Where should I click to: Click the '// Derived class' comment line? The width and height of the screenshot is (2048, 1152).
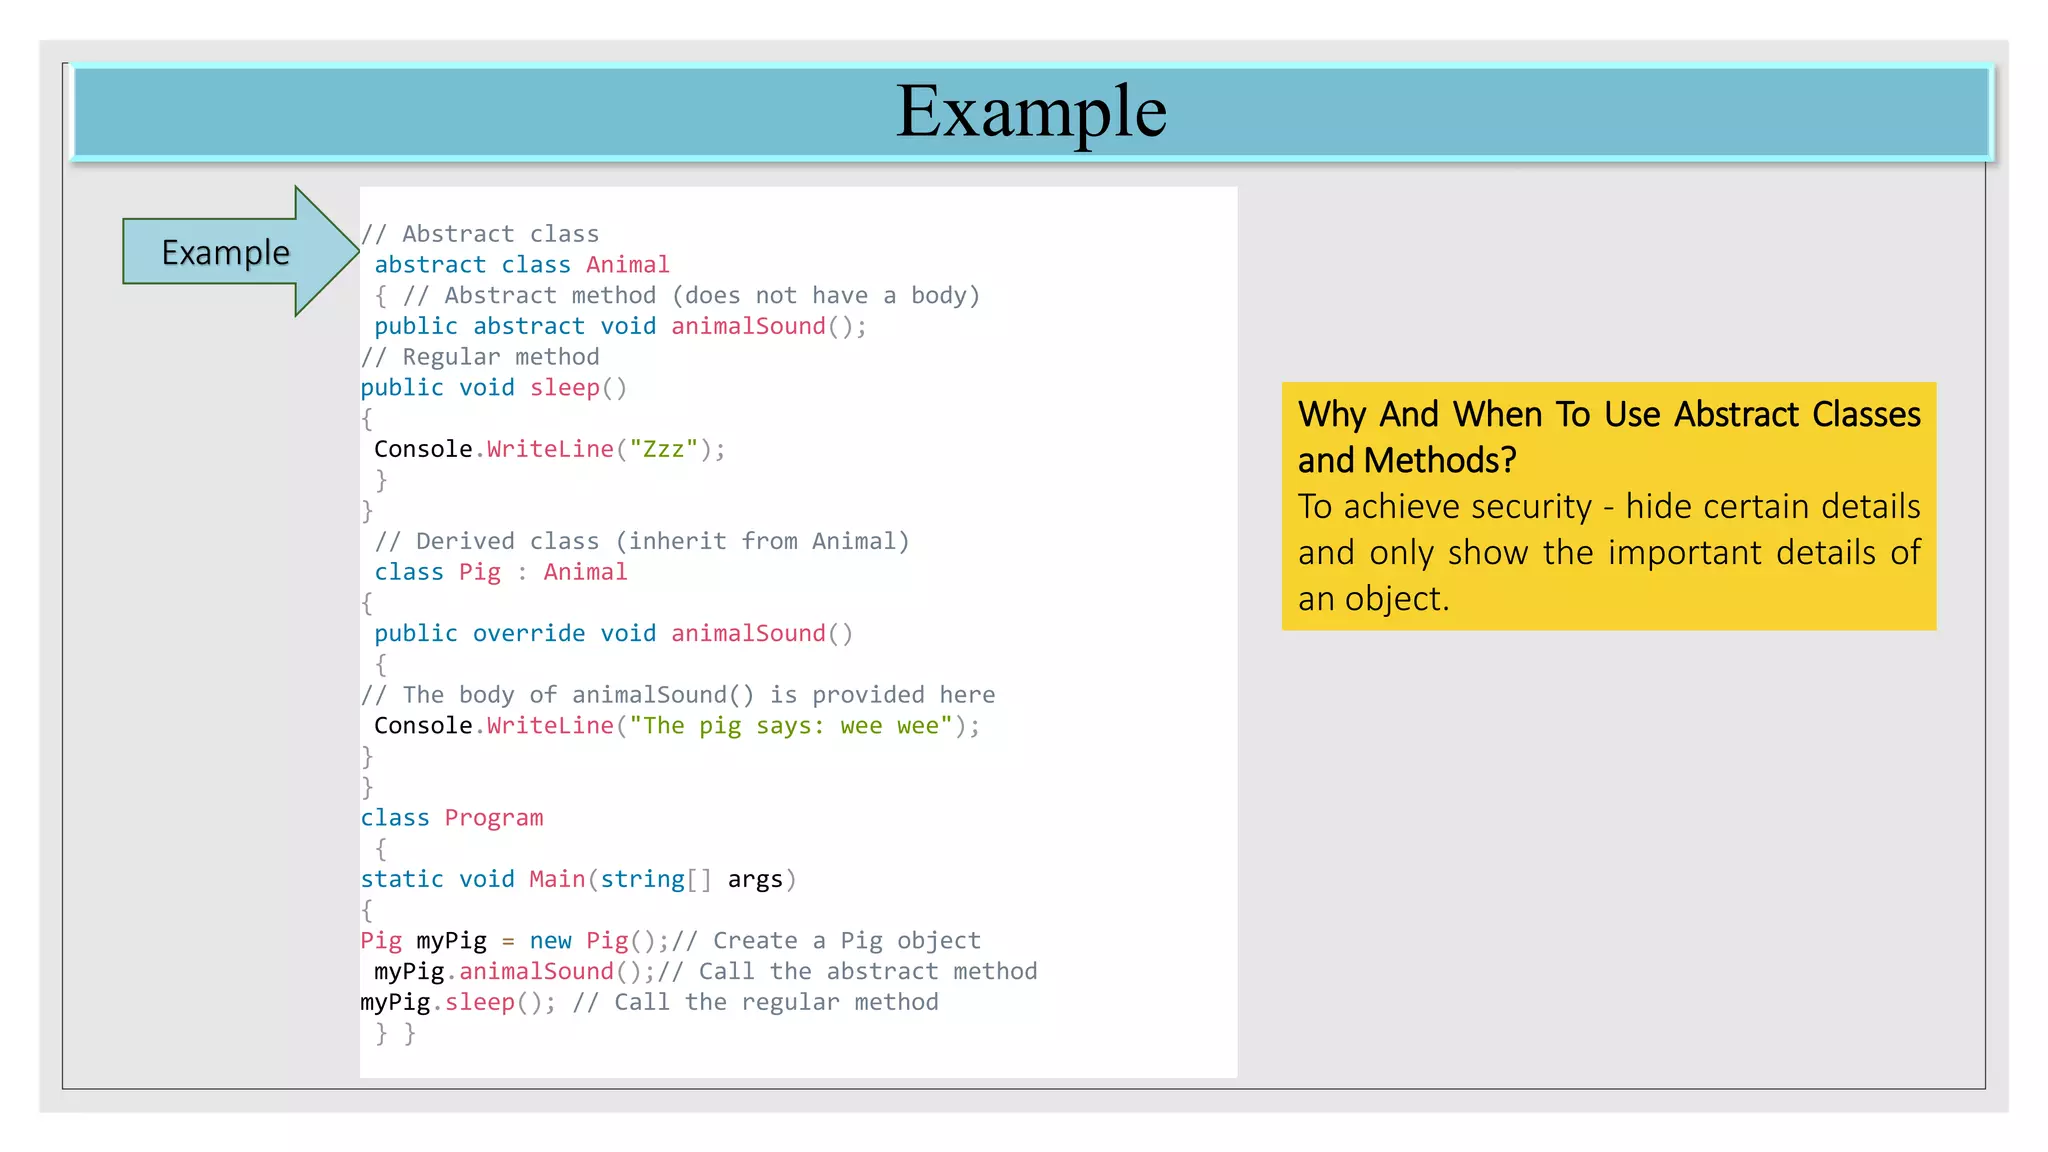click(641, 541)
